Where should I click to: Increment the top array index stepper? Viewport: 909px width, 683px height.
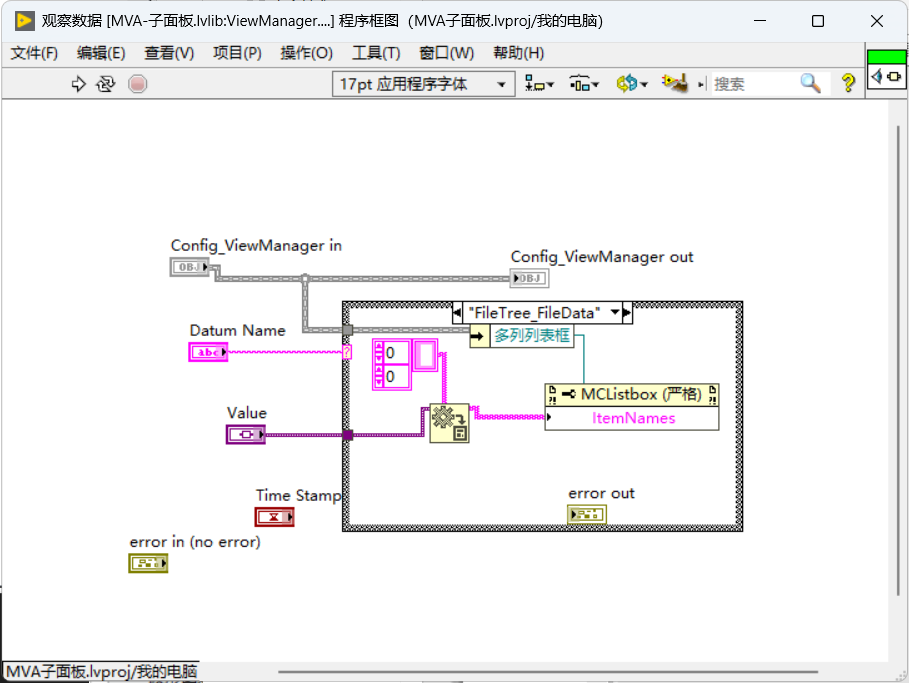[379, 347]
